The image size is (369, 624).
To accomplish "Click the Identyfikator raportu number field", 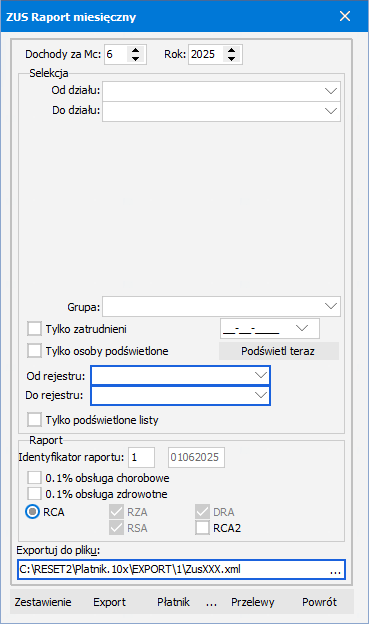I will (141, 457).
